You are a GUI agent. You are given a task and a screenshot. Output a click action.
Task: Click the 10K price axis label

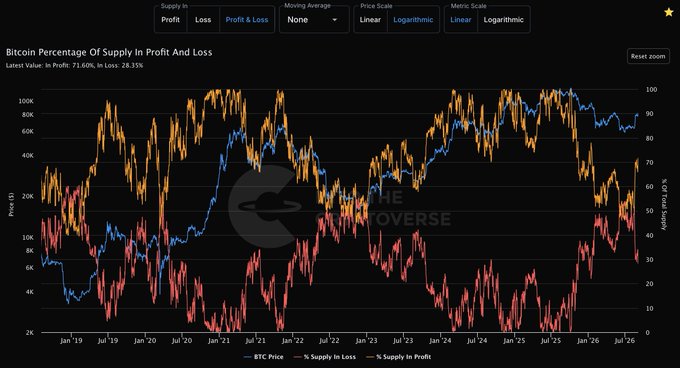28,238
